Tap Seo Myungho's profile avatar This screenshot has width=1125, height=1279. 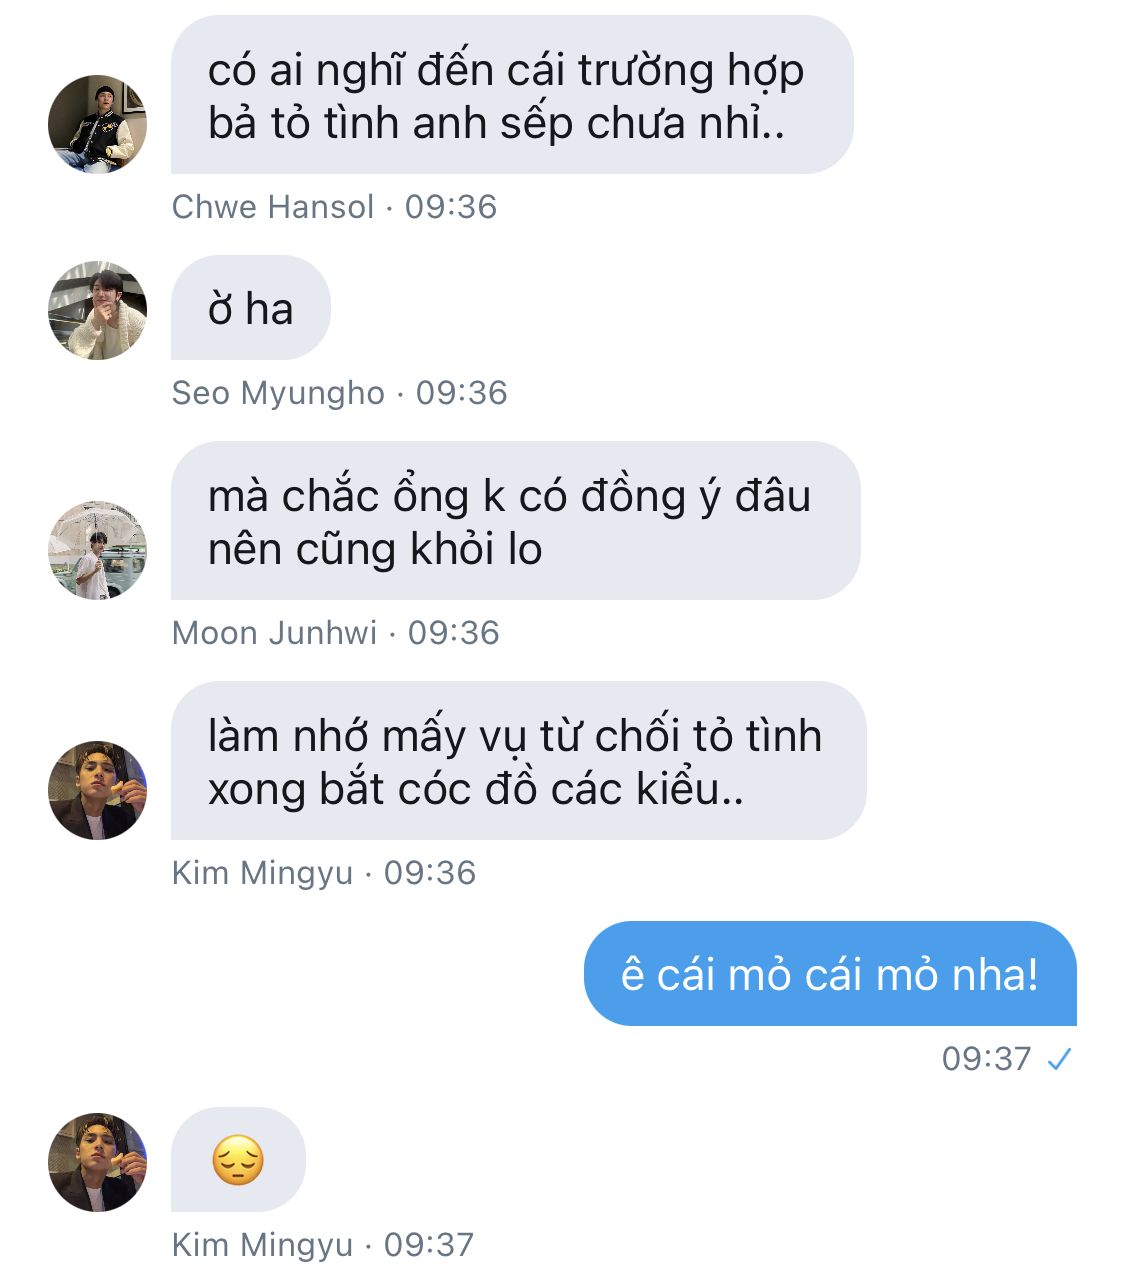point(97,310)
